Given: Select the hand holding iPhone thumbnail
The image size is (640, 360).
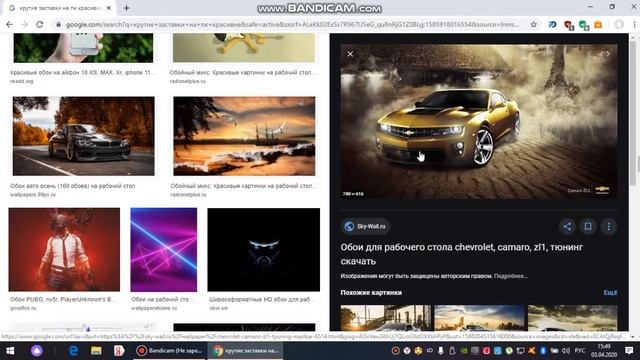Looking at the screenshot, I should 83,48.
